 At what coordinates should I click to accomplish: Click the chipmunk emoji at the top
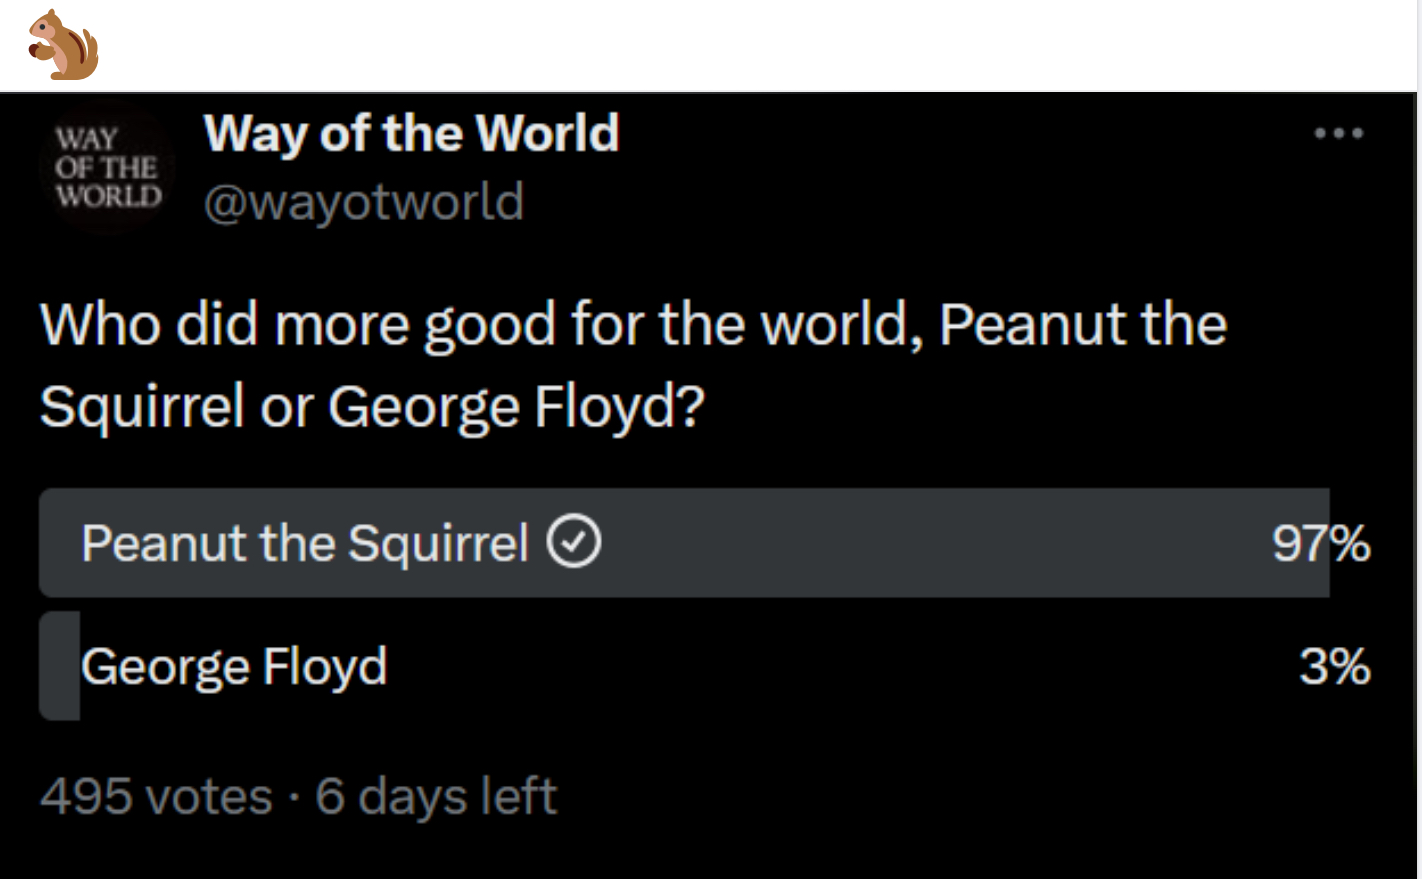coord(63,46)
